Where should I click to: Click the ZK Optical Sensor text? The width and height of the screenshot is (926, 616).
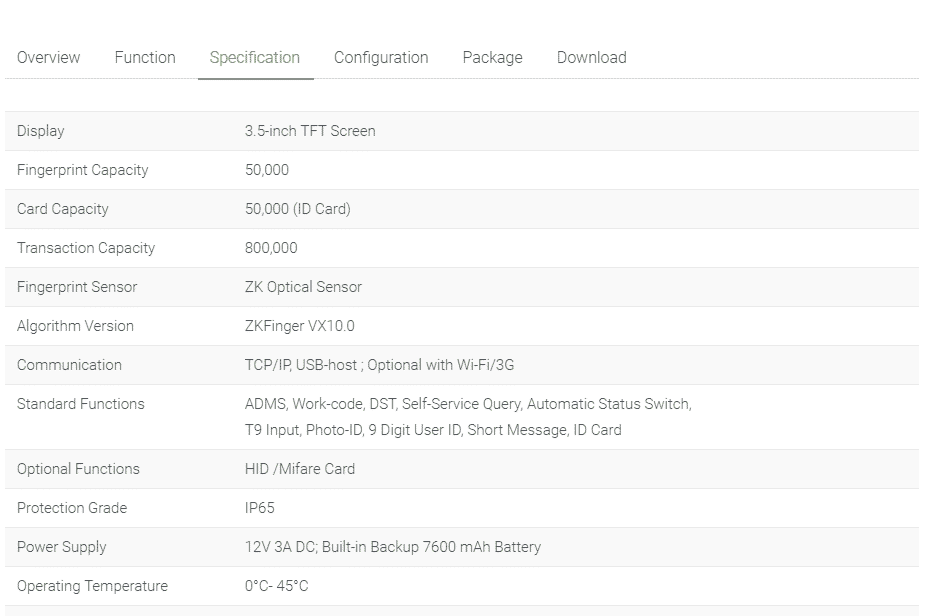pyautogui.click(x=303, y=287)
